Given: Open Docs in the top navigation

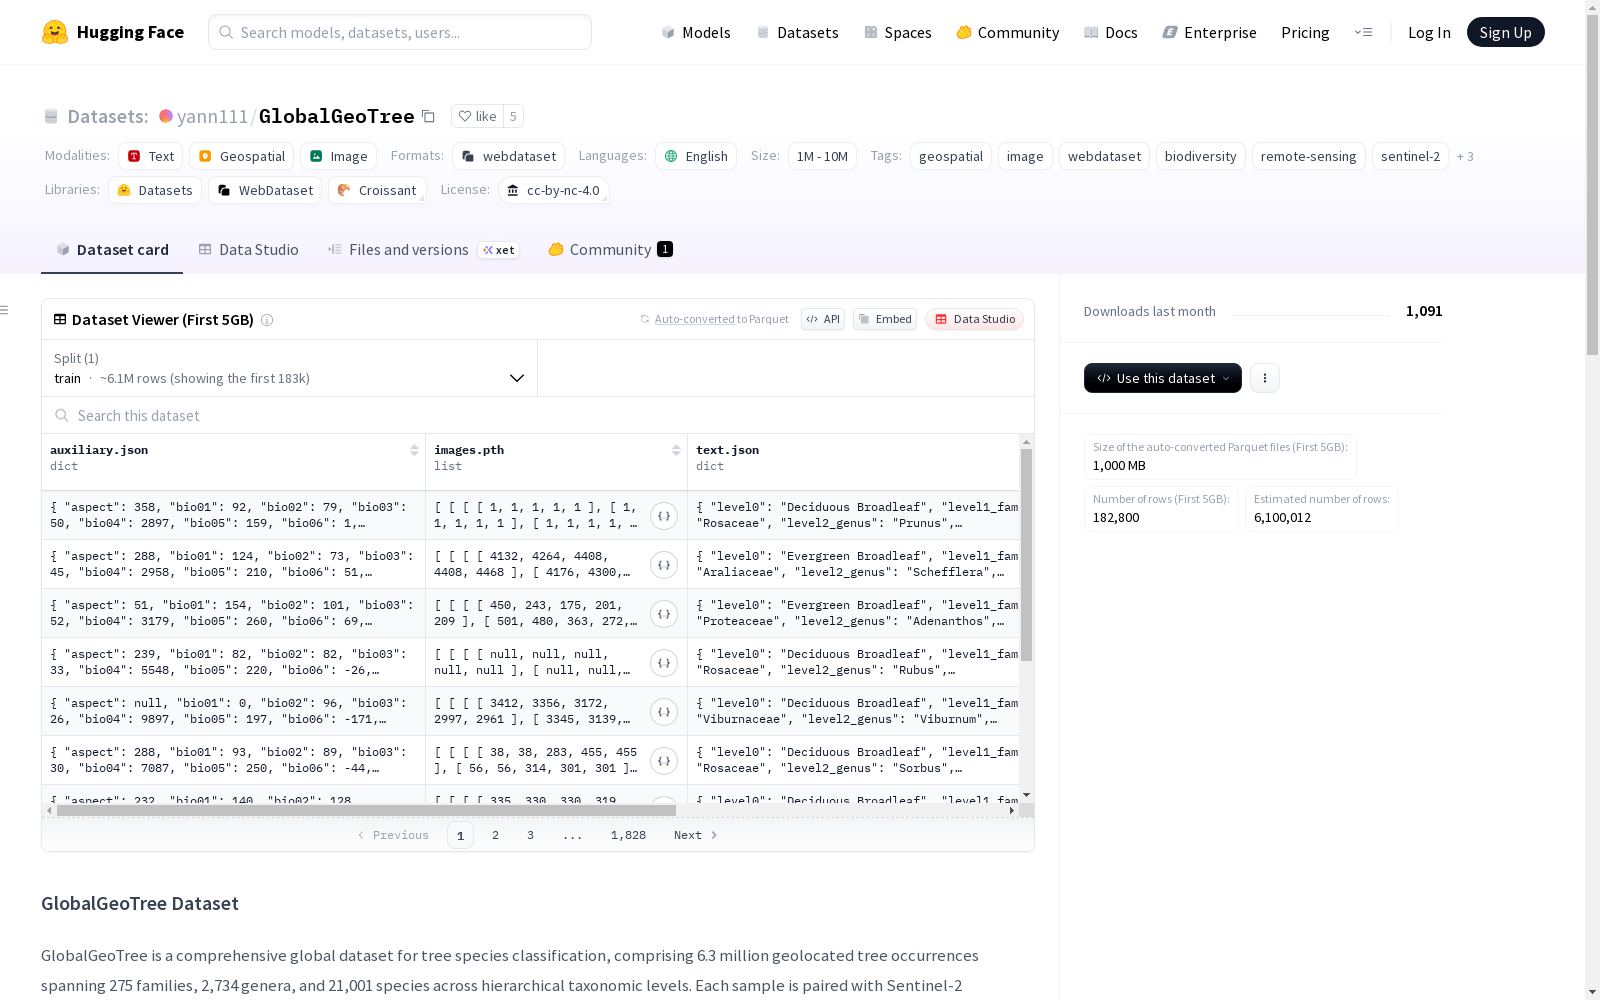Looking at the screenshot, I should point(1111,32).
